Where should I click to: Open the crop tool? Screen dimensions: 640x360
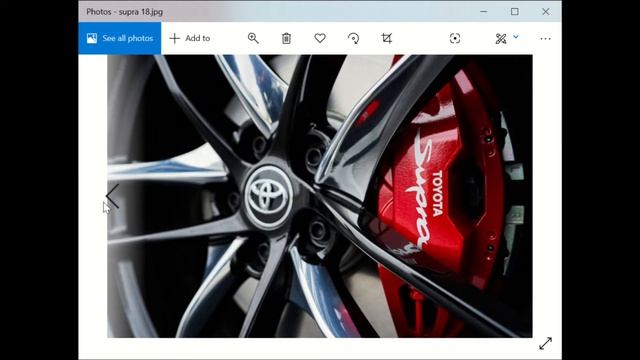coord(387,38)
